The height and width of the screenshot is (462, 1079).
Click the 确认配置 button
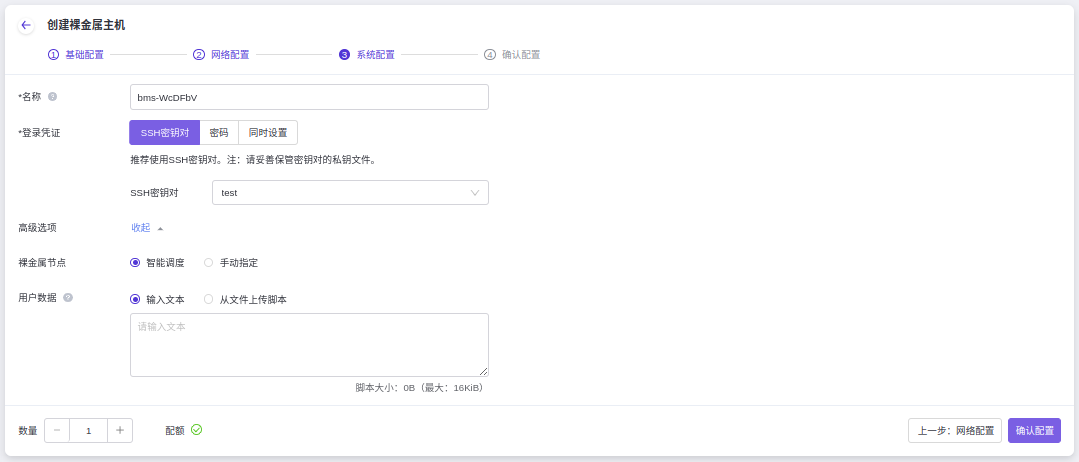click(x=1034, y=431)
